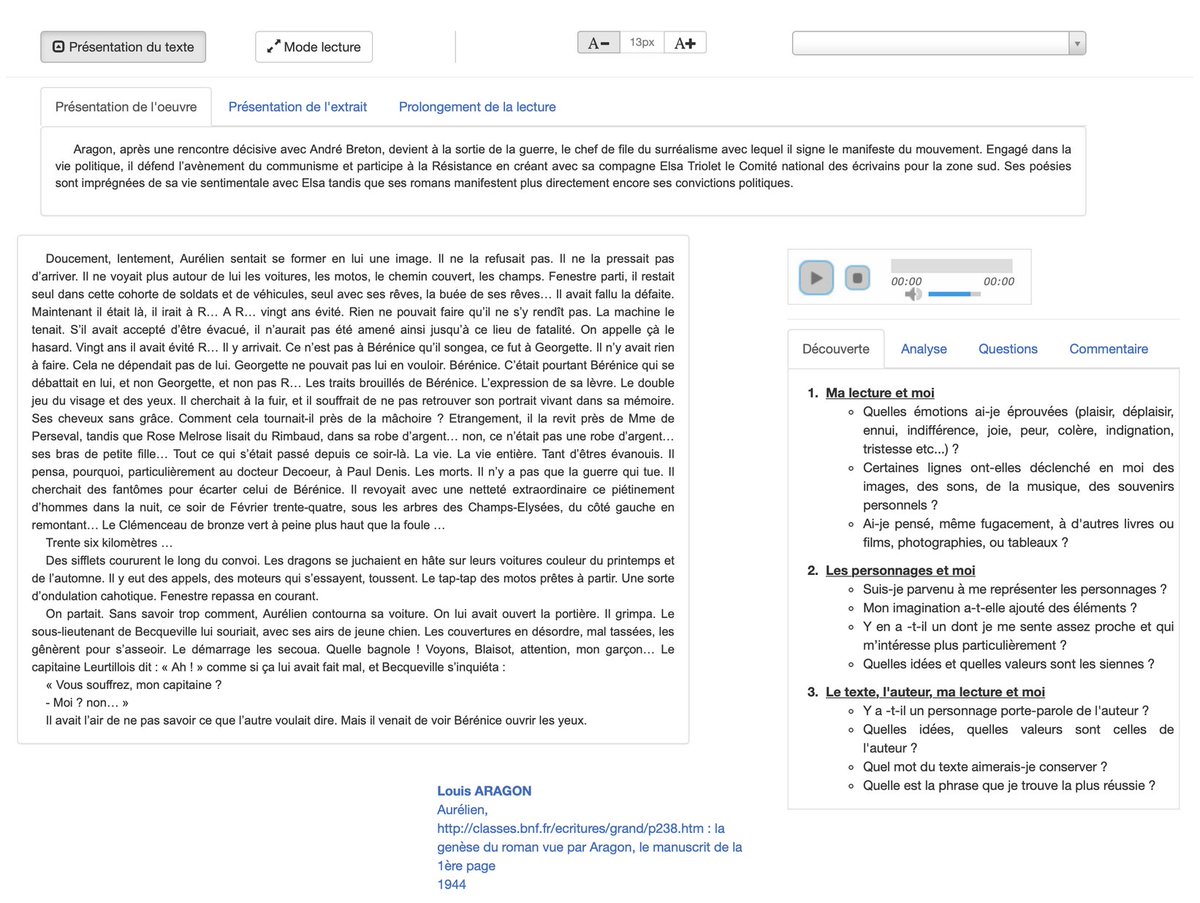Select the Présentation de l'oeuvre tab
This screenshot has width=1200, height=903.
[126, 107]
